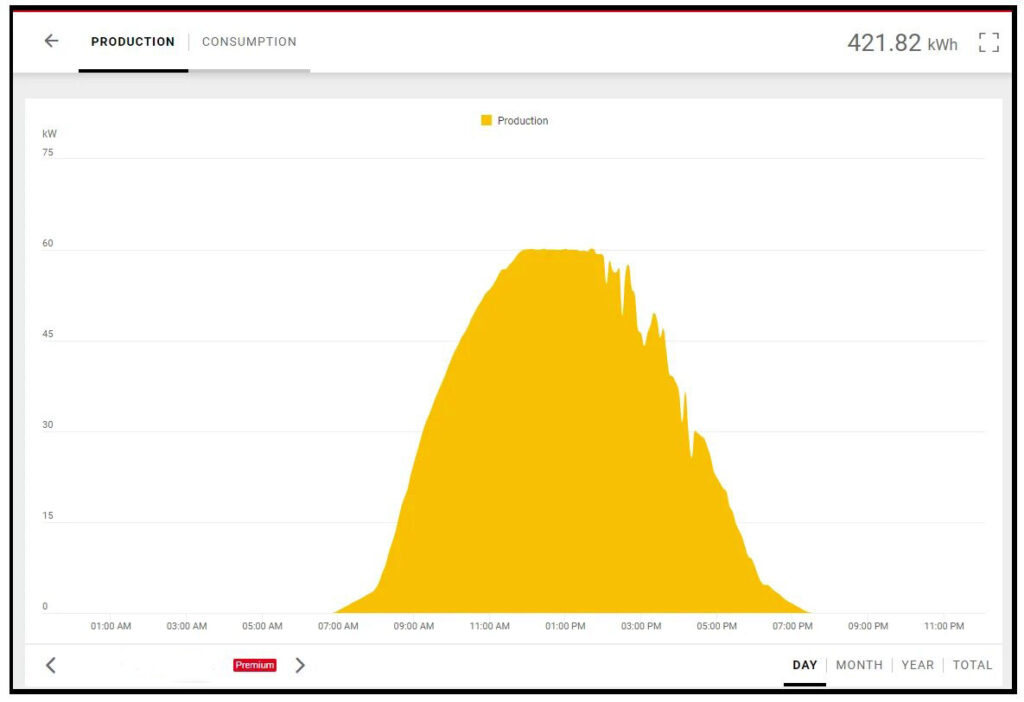The width and height of the screenshot is (1024, 702).
Task: Select the PRODUCTION tab
Action: [132, 41]
